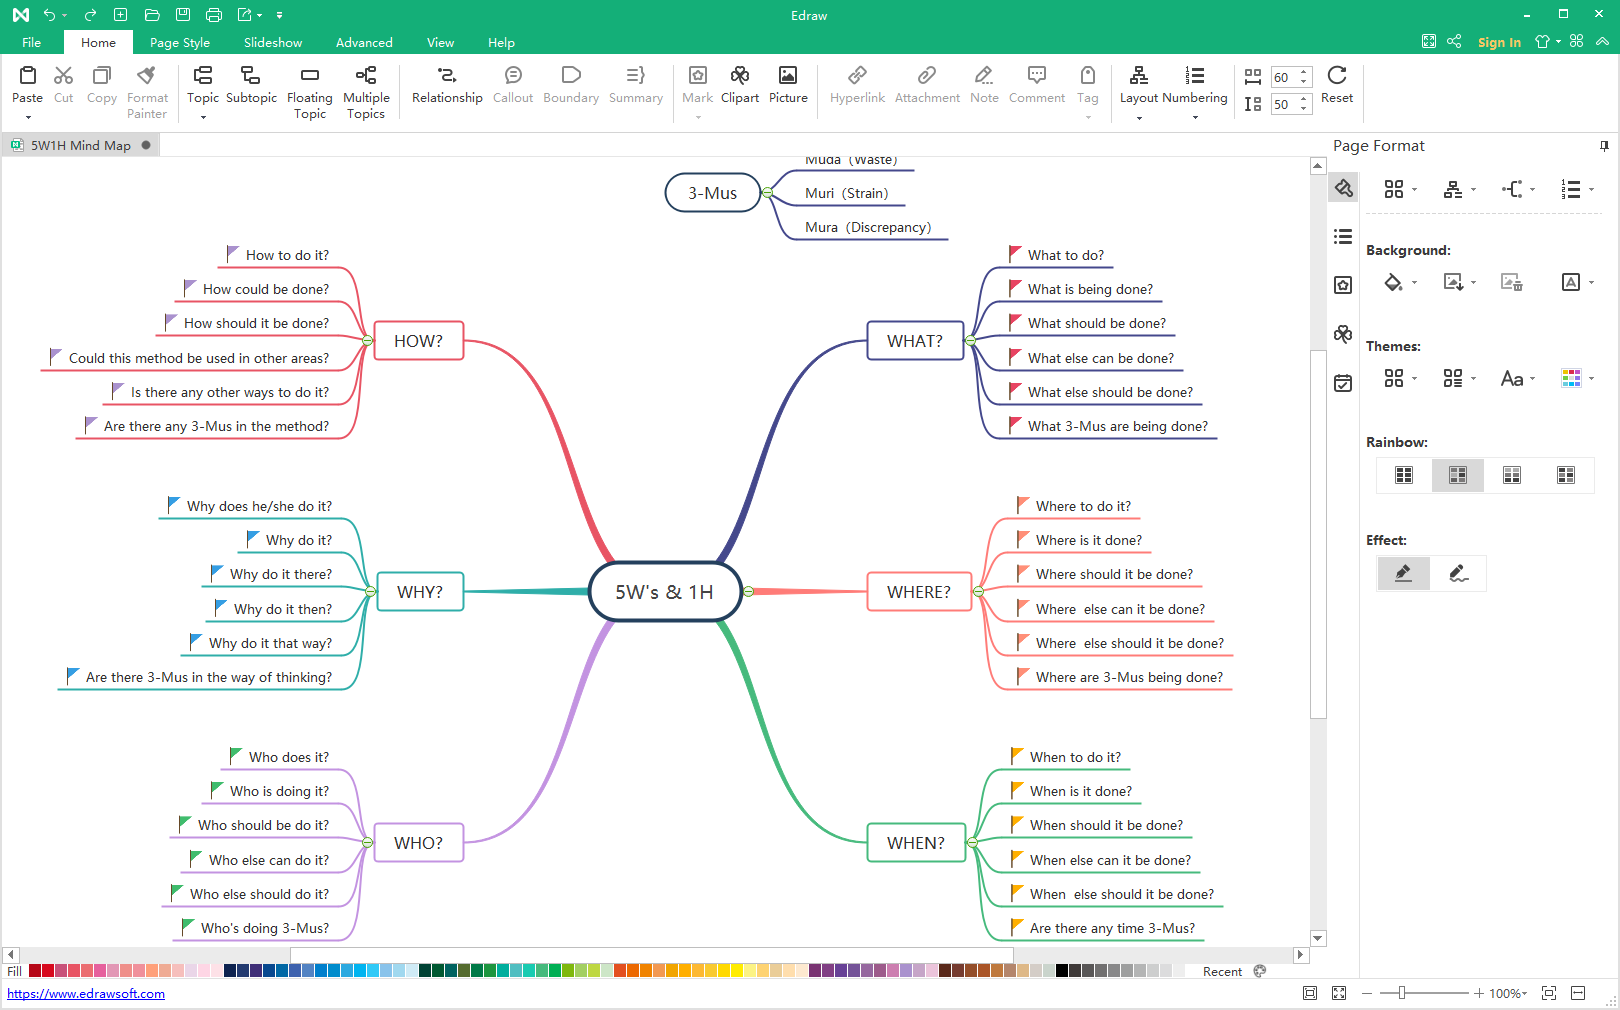
Task: Switch to the Page Style ribbon tab
Action: 179,42
